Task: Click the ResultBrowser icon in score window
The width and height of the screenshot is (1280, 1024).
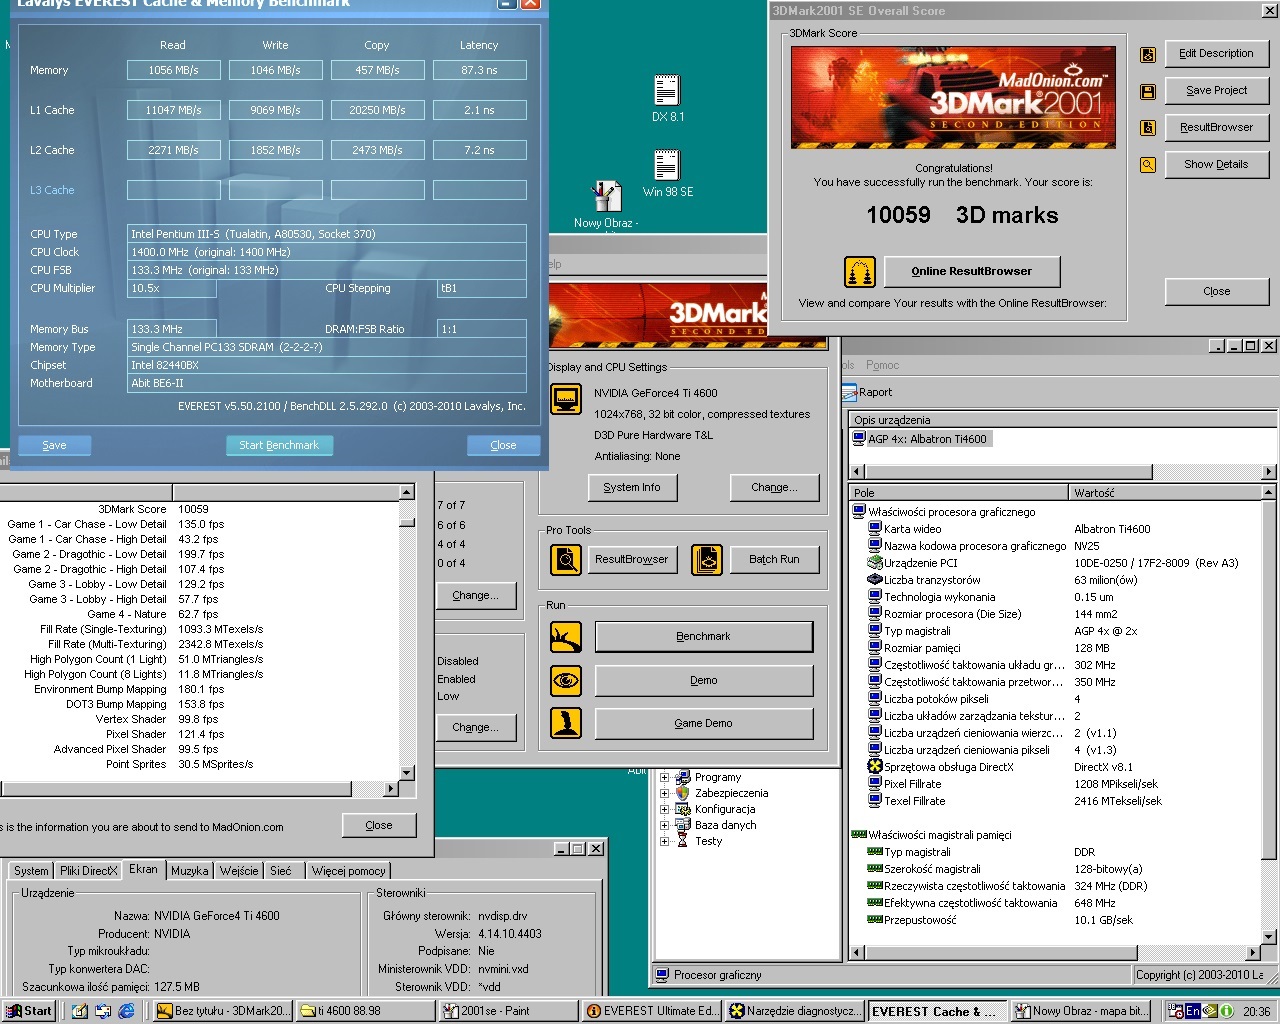Action: point(1148,128)
